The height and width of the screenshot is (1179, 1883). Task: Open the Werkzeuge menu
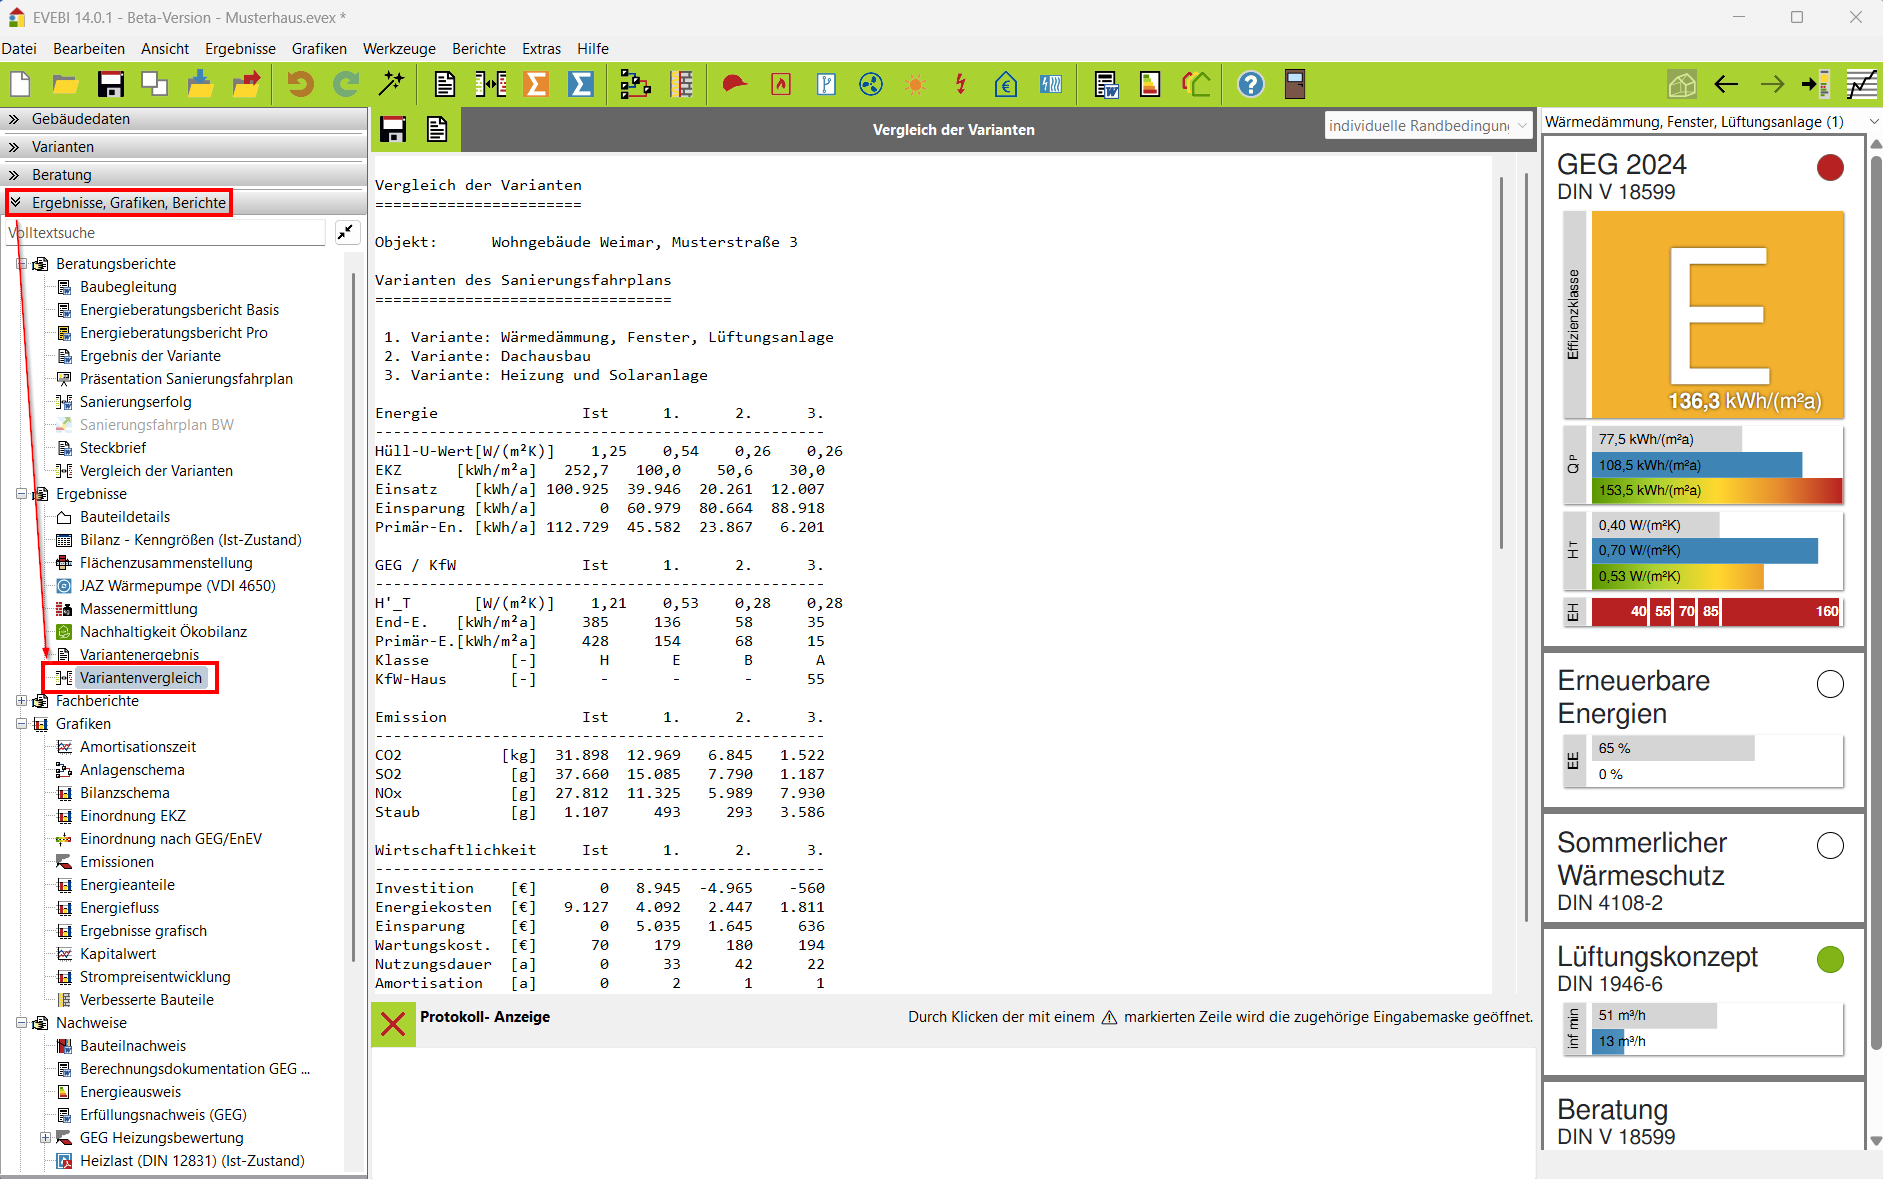pos(399,49)
